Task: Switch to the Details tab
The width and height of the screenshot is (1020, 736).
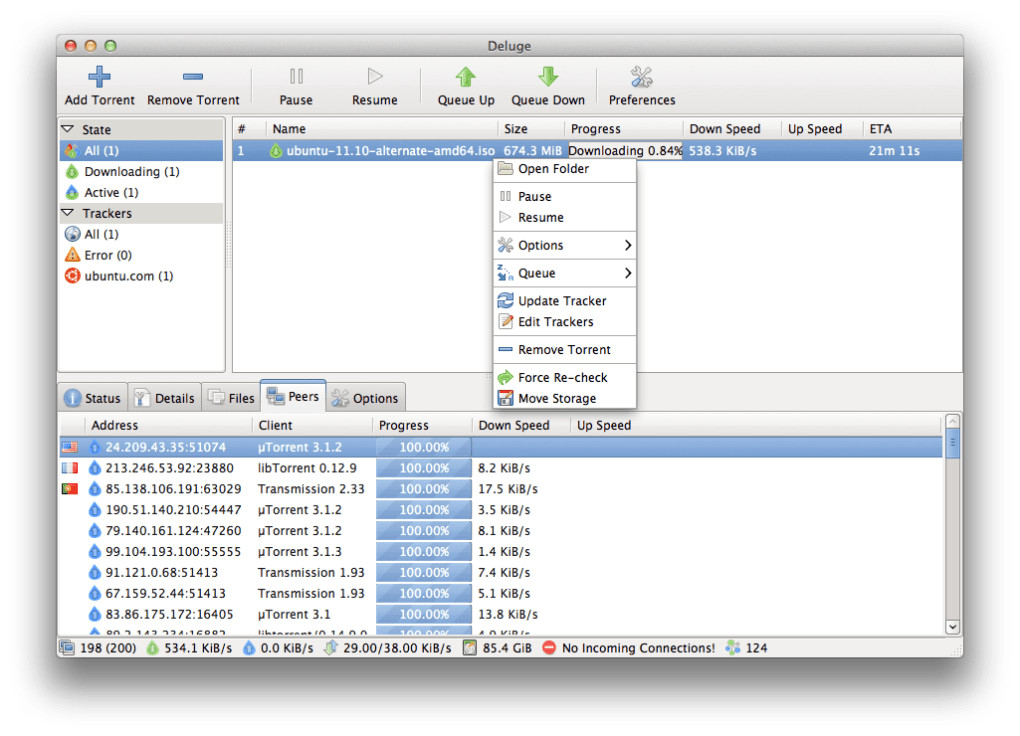Action: 165,398
